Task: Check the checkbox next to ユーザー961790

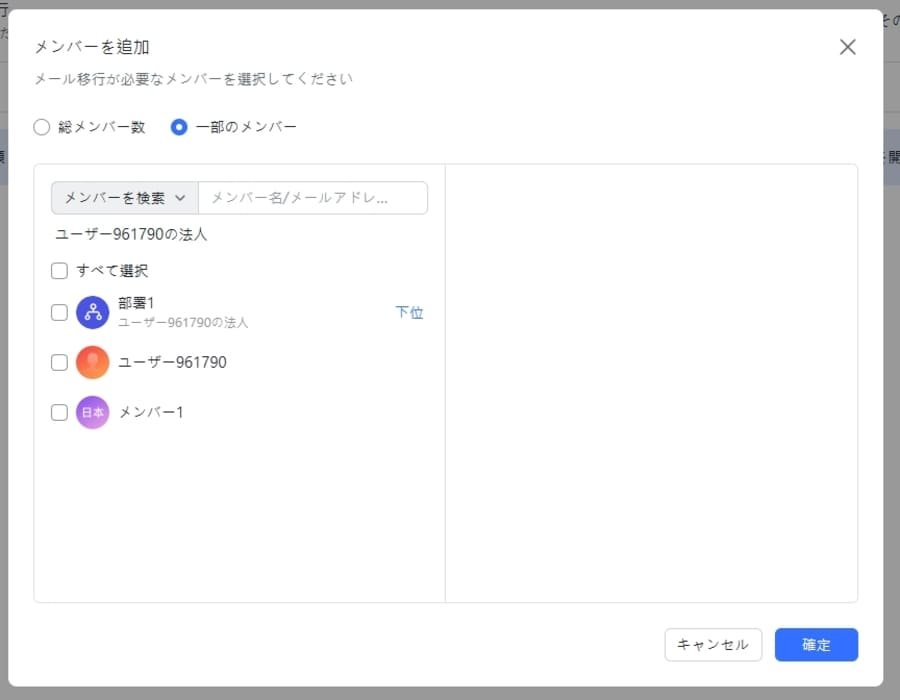Action: (59, 362)
